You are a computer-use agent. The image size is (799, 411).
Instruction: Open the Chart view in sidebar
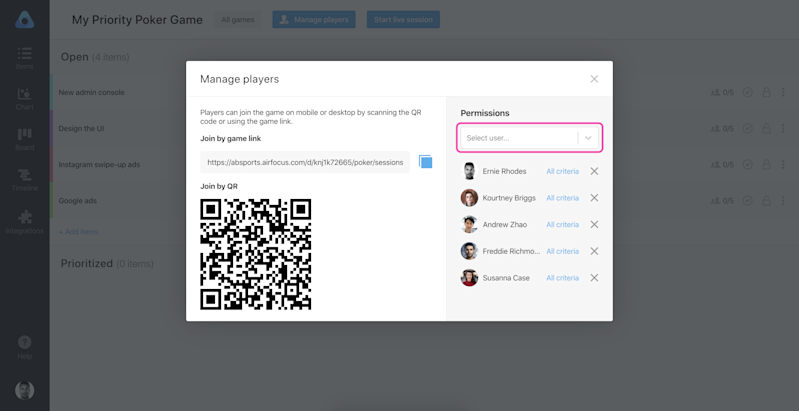[x=24, y=99]
